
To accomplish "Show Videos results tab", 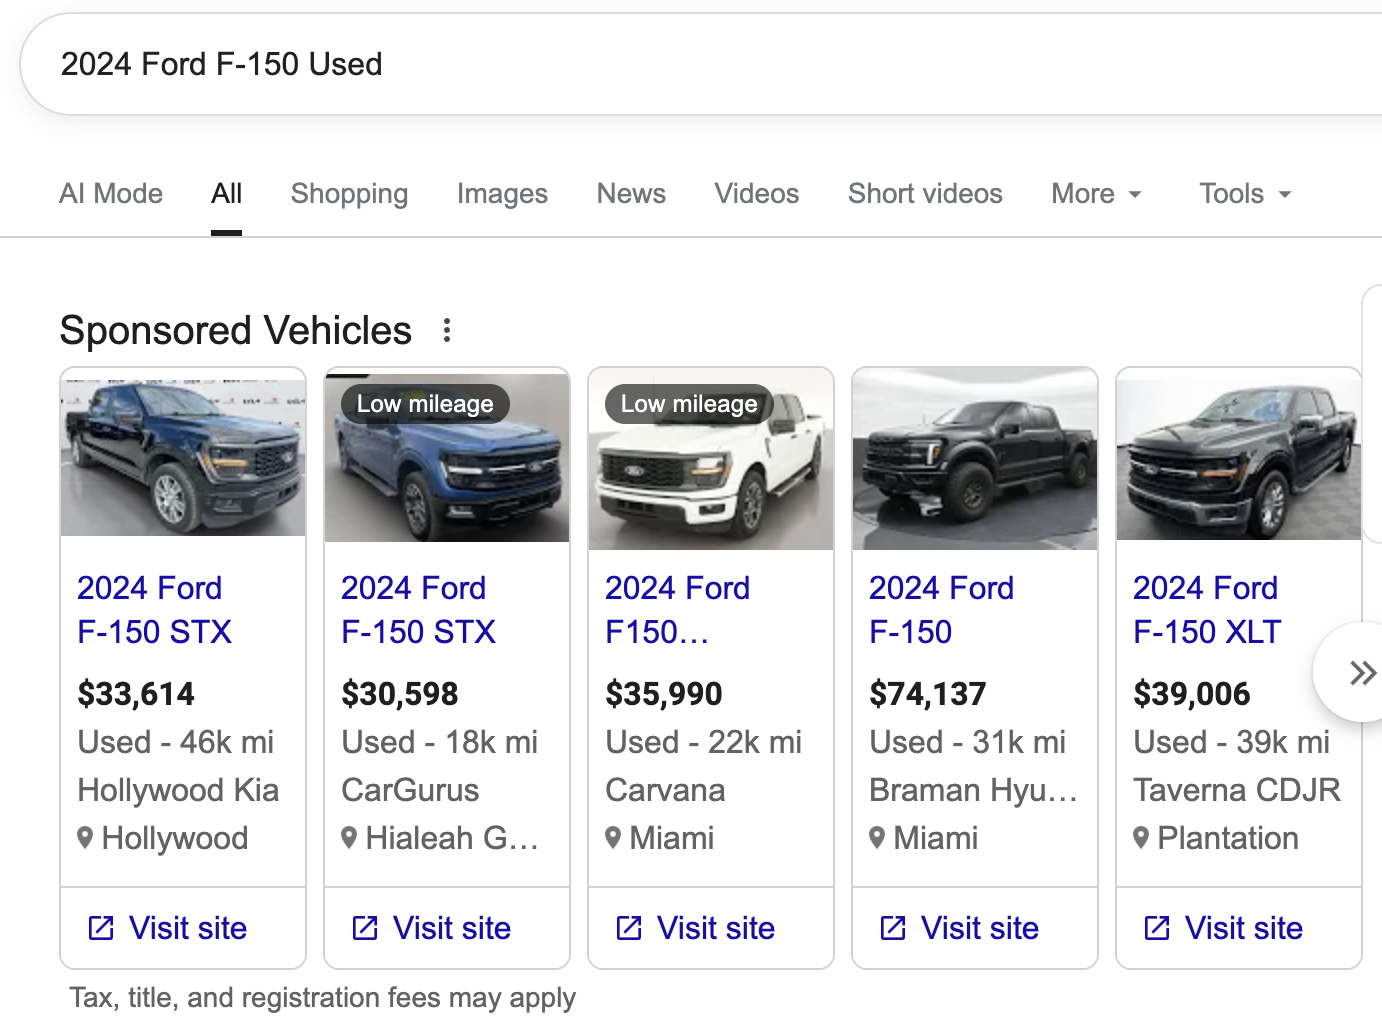I will tap(757, 194).
